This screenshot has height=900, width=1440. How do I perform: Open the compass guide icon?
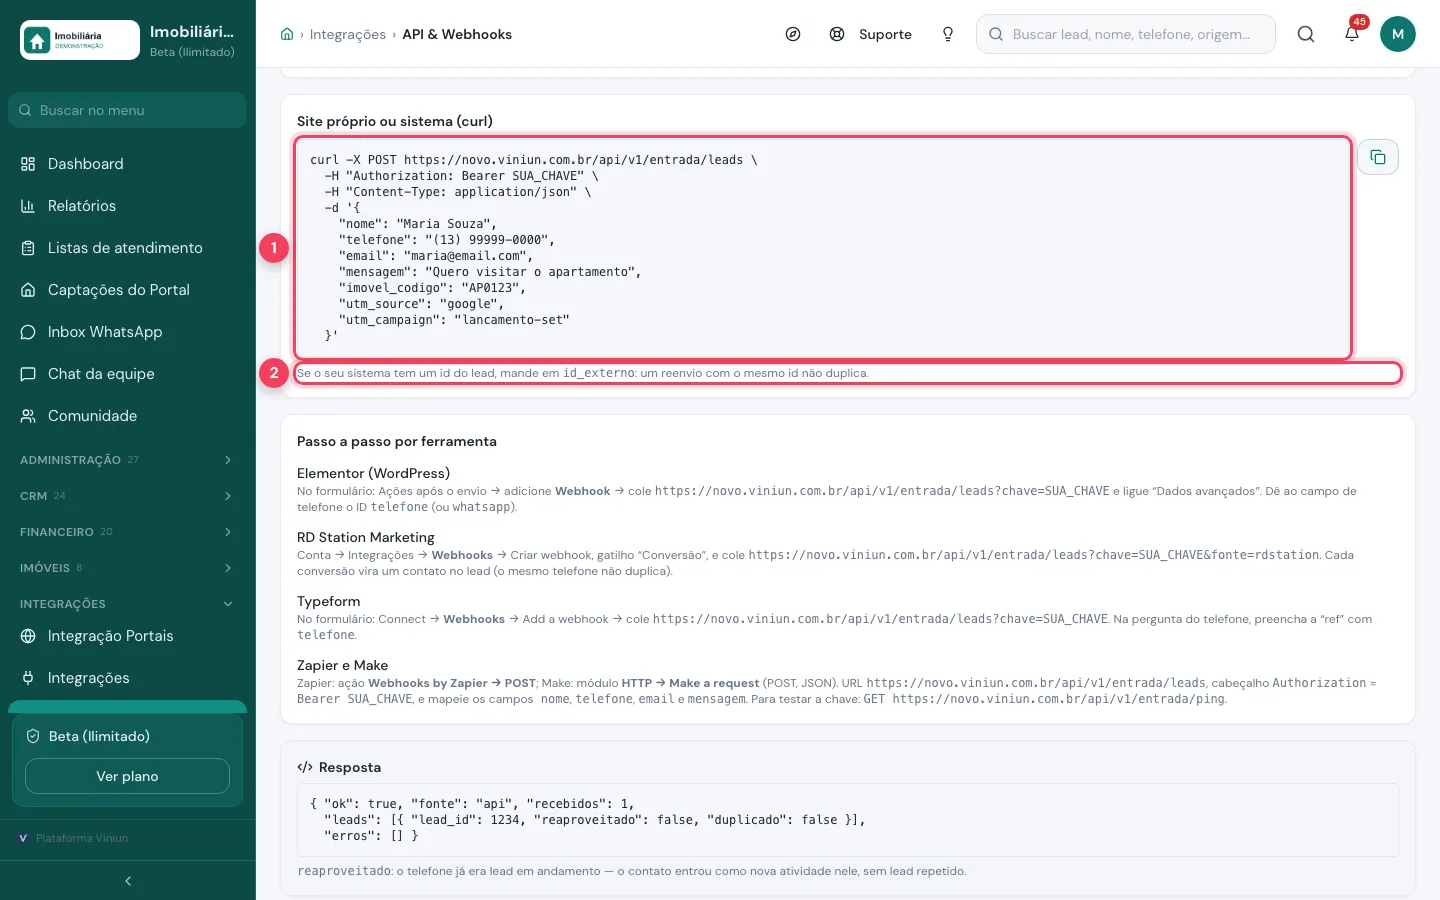[x=793, y=34]
